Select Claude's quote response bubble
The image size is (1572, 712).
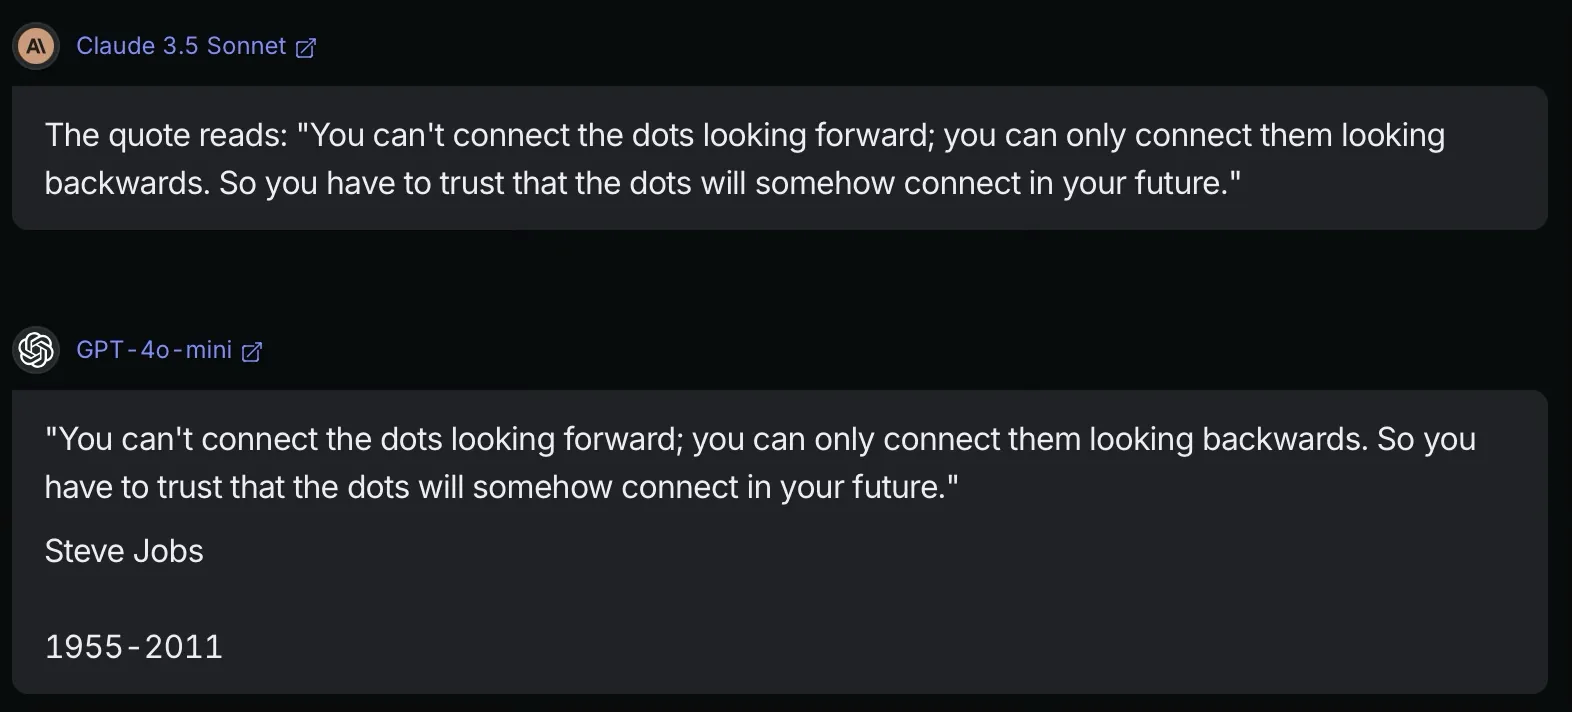[x=780, y=157]
